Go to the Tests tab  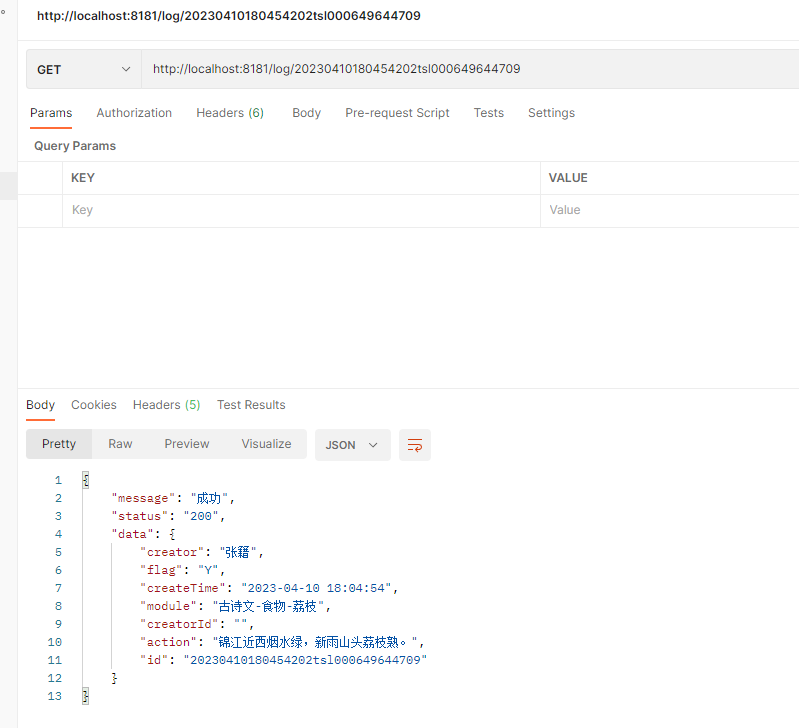point(489,113)
